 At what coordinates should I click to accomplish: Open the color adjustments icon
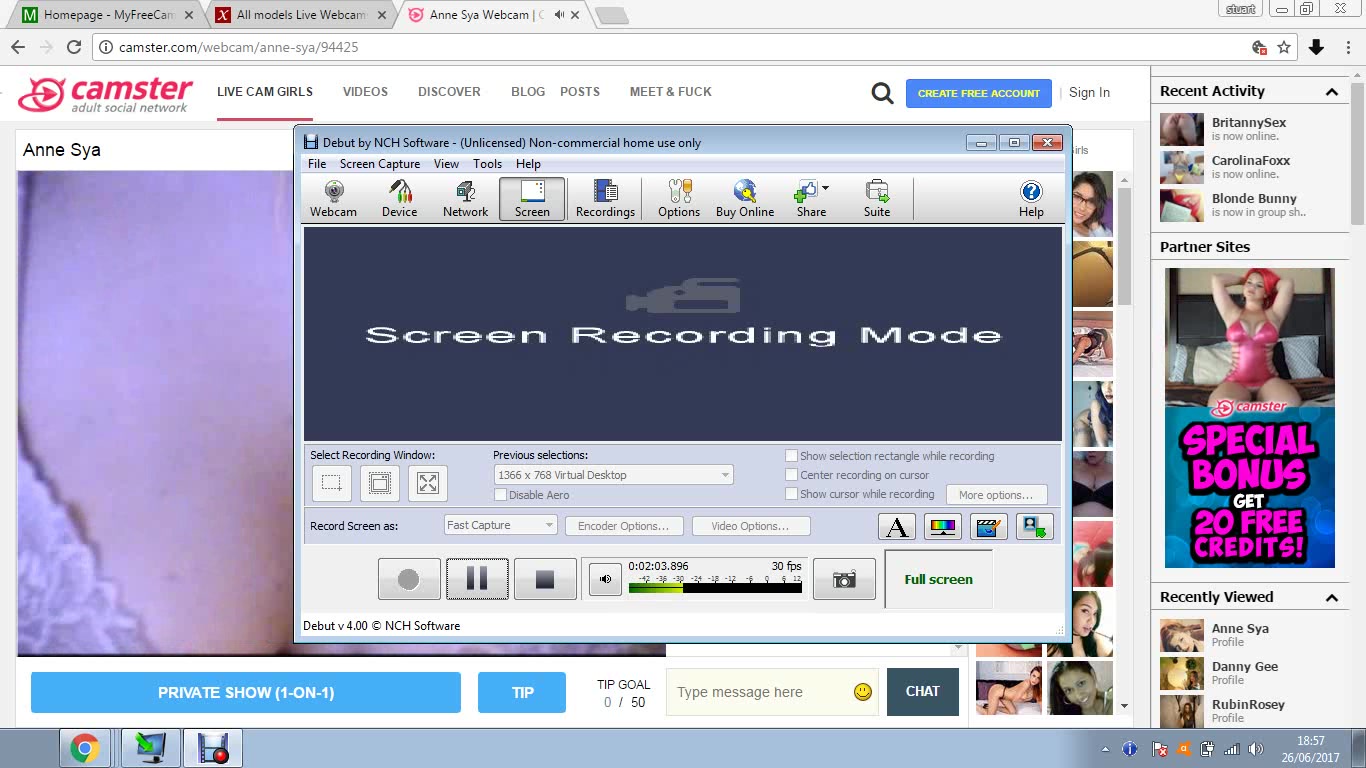(x=943, y=526)
